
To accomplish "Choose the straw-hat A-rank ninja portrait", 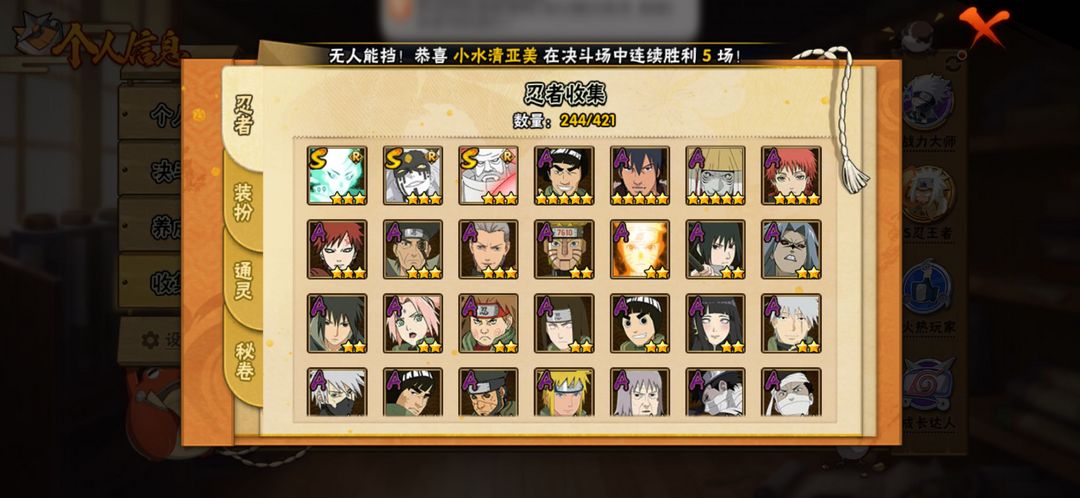I will pyautogui.click(x=716, y=175).
